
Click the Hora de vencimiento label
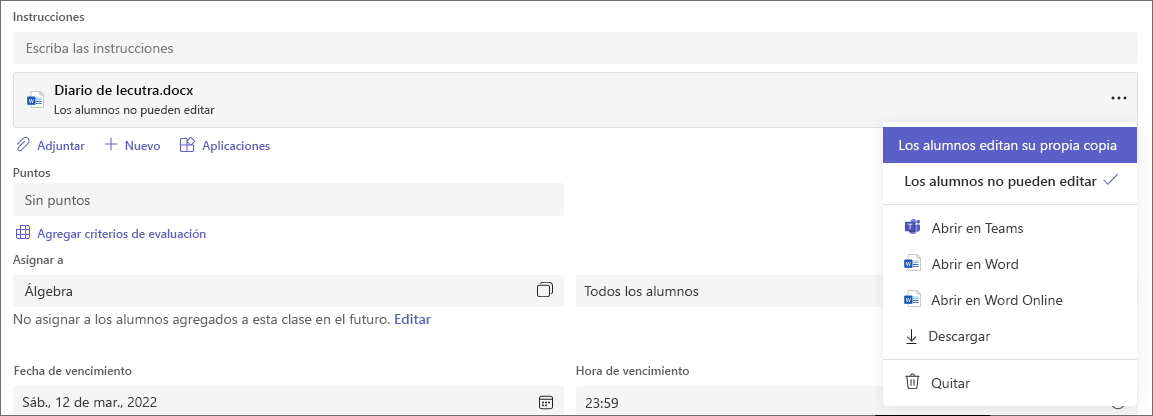632,371
